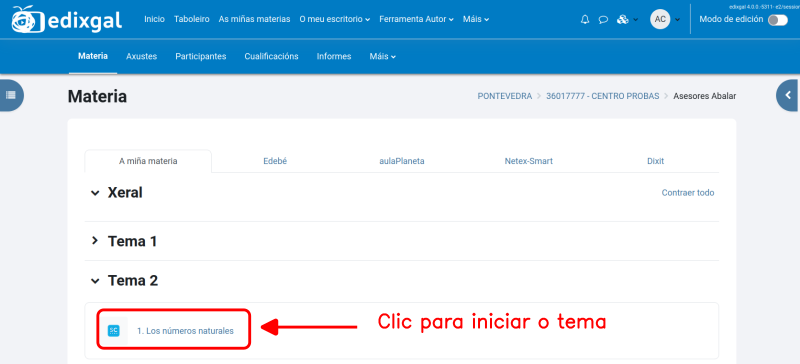Open the notifications bell
The height and width of the screenshot is (364, 800).
click(x=585, y=19)
